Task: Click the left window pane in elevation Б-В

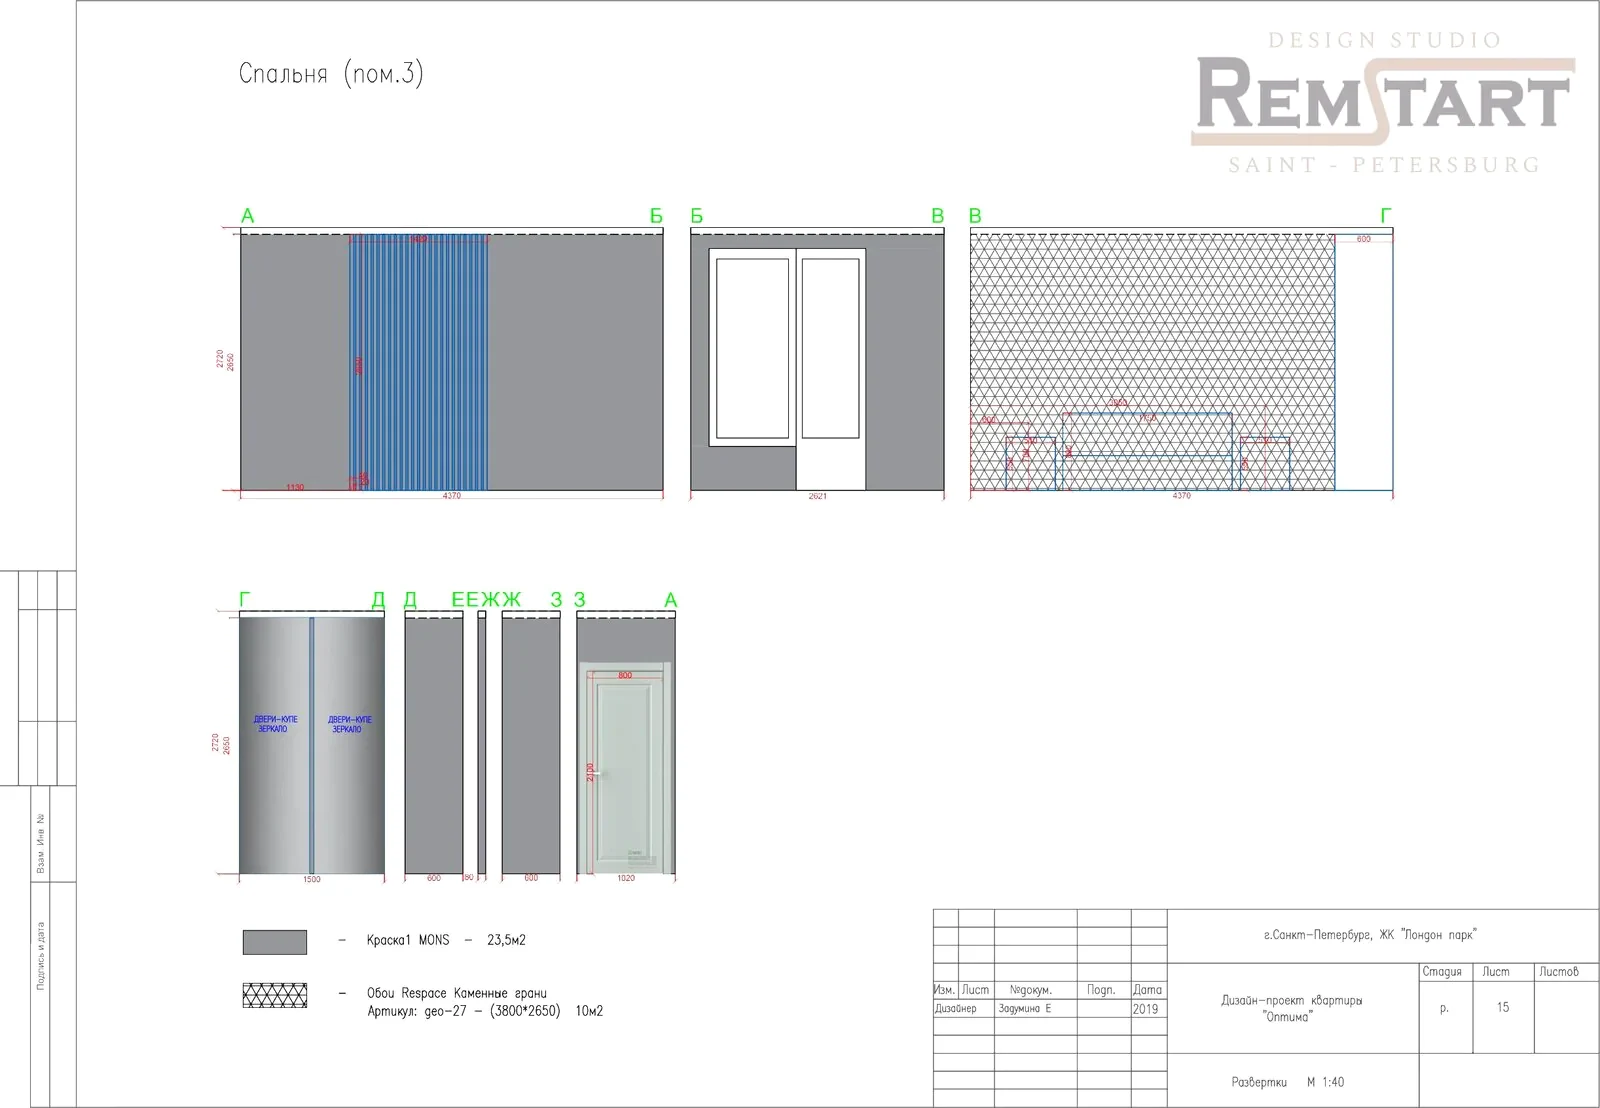Action: (753, 348)
